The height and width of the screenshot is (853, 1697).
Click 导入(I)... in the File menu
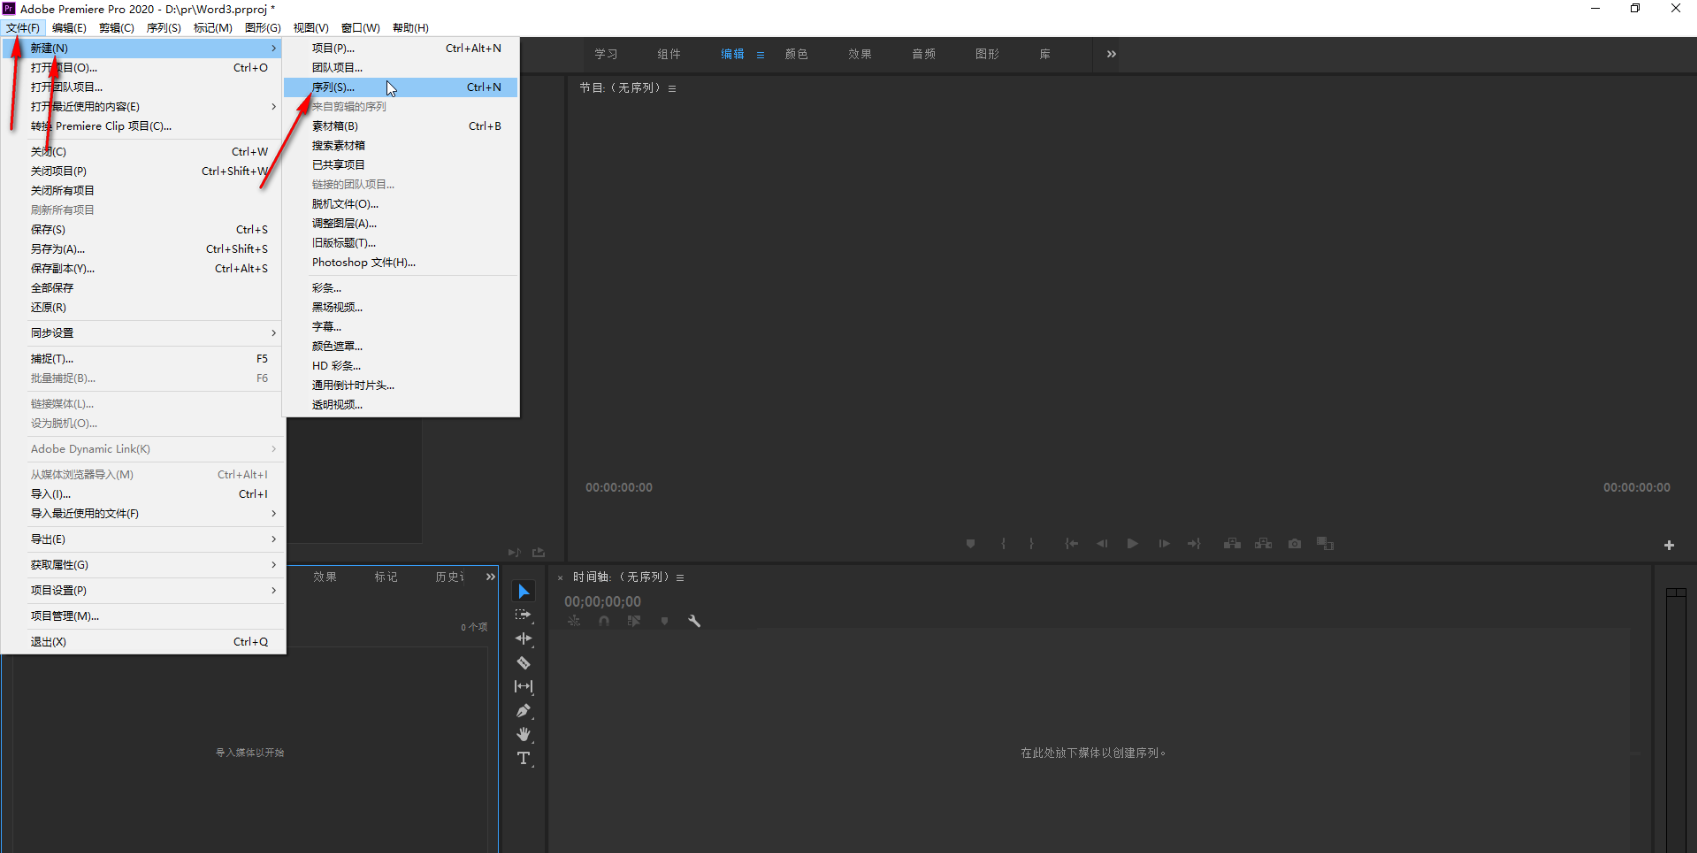pyautogui.click(x=51, y=494)
